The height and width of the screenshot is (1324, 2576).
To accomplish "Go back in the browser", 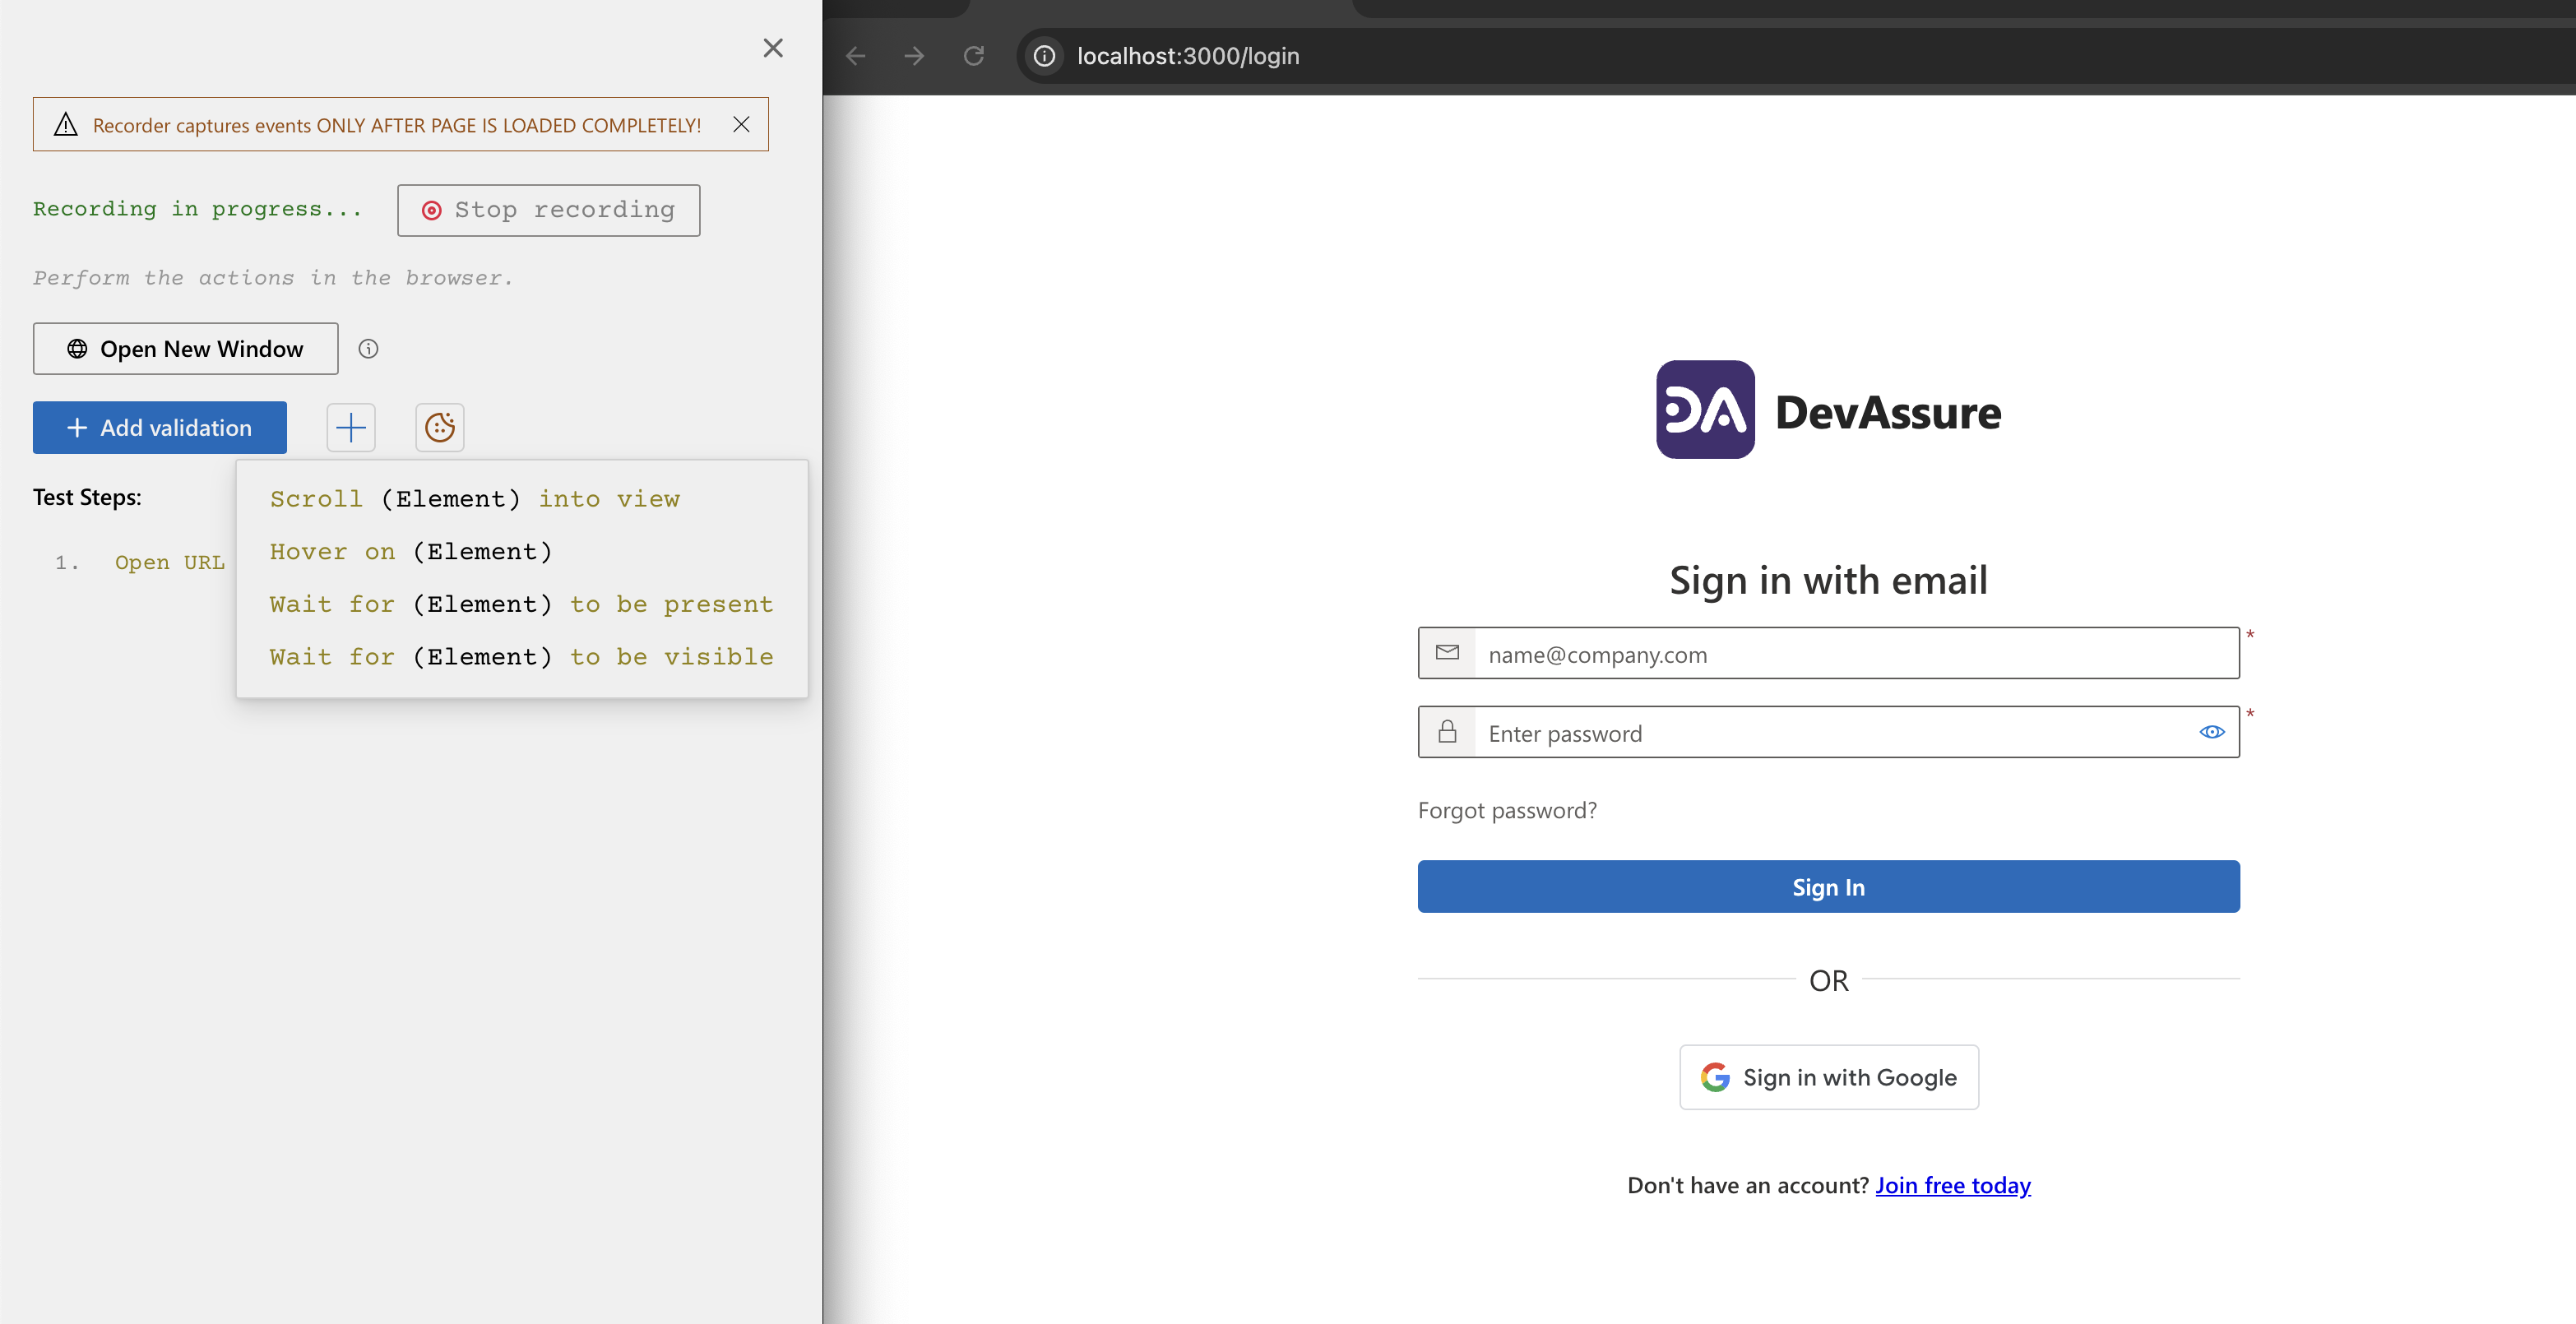I will (855, 56).
